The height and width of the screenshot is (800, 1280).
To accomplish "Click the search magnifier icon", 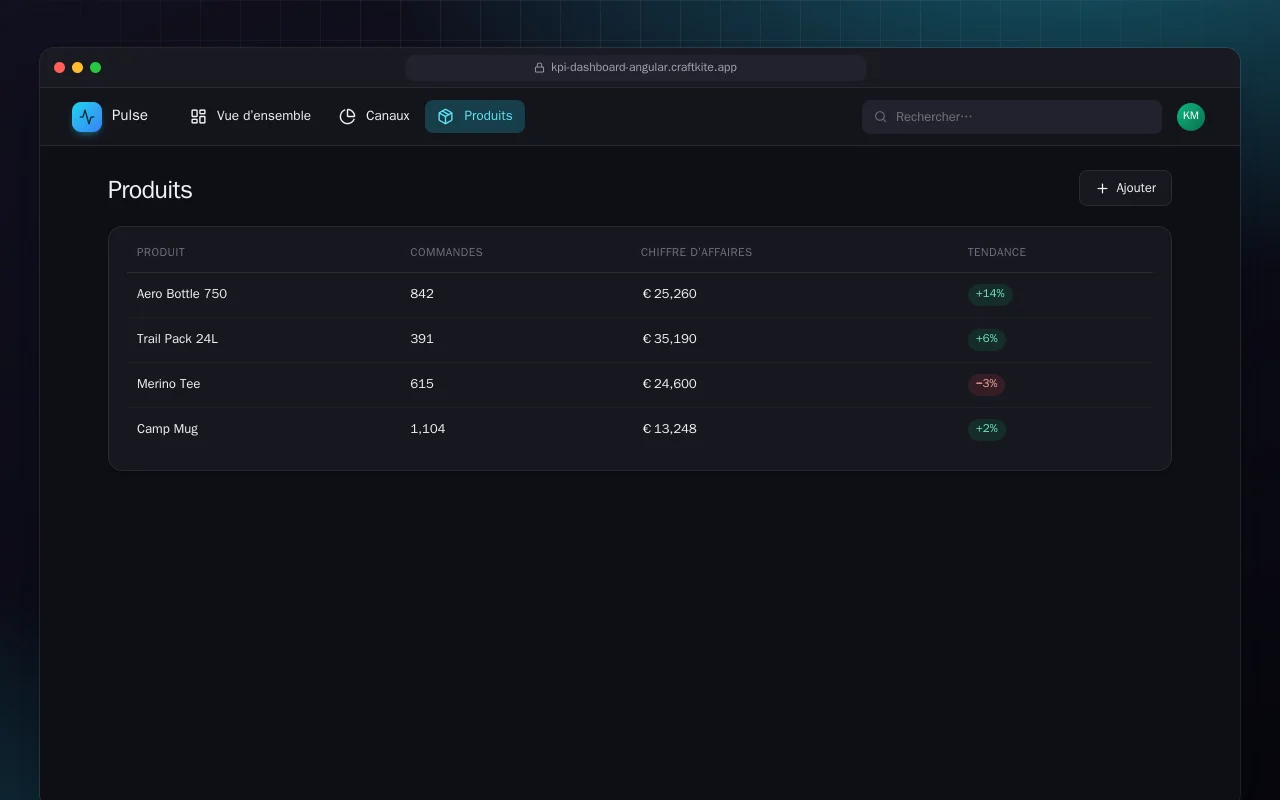I will coord(881,117).
